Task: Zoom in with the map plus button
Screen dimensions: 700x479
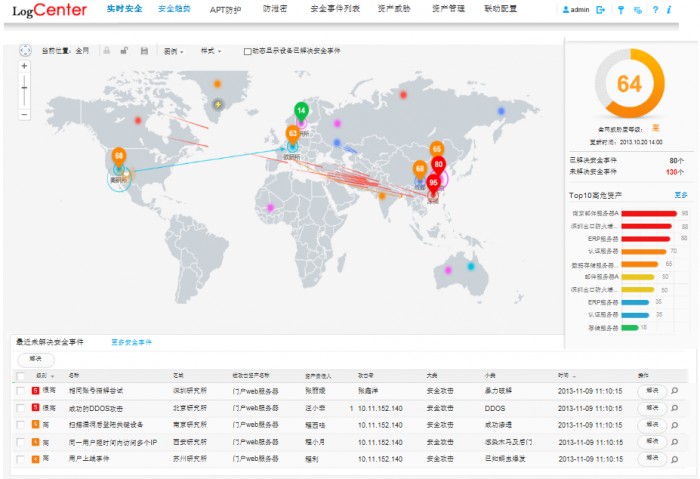Action: pyautogui.click(x=24, y=66)
